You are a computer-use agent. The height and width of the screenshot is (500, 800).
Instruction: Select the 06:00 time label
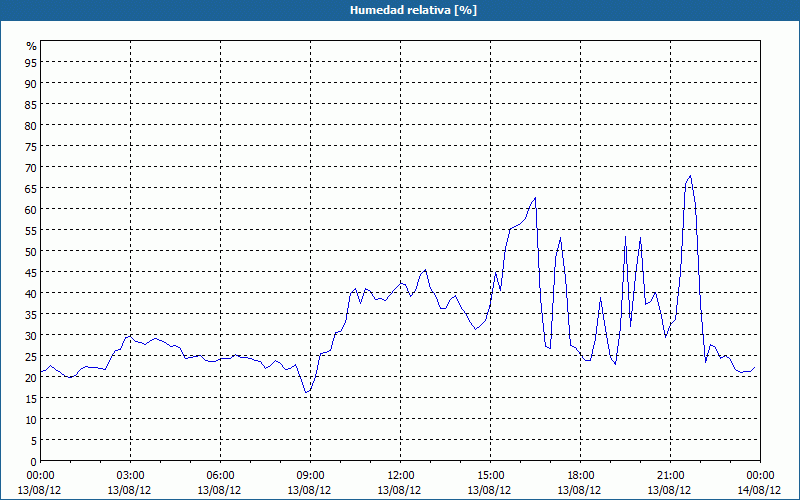220,476
